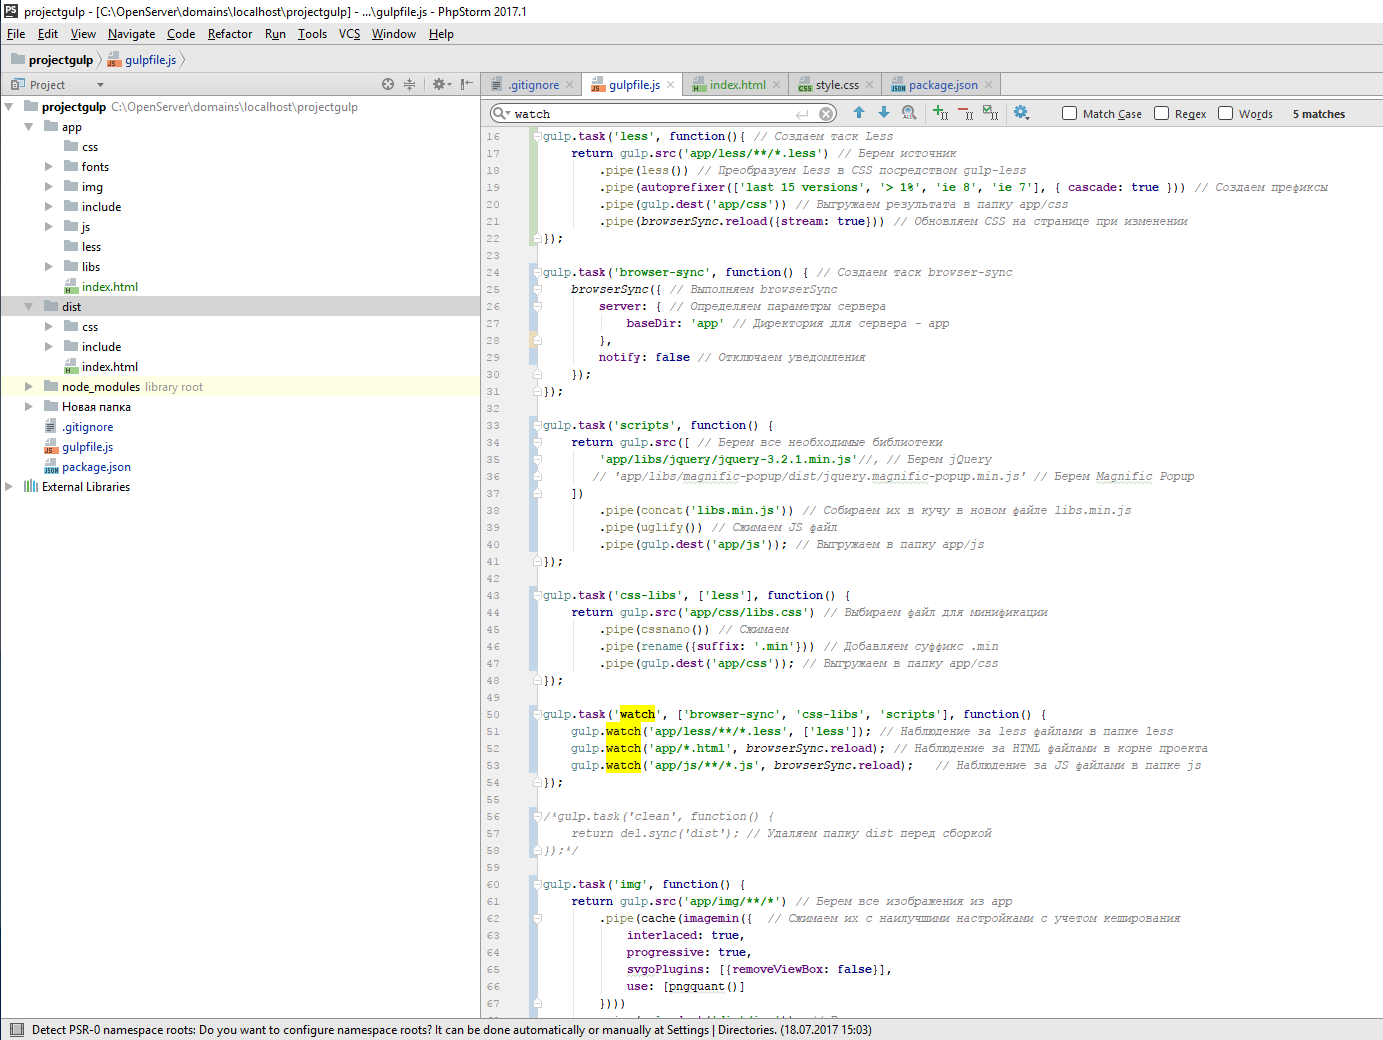Select all occurrences icon
Viewport: 1383px width, 1040px height.
click(990, 113)
